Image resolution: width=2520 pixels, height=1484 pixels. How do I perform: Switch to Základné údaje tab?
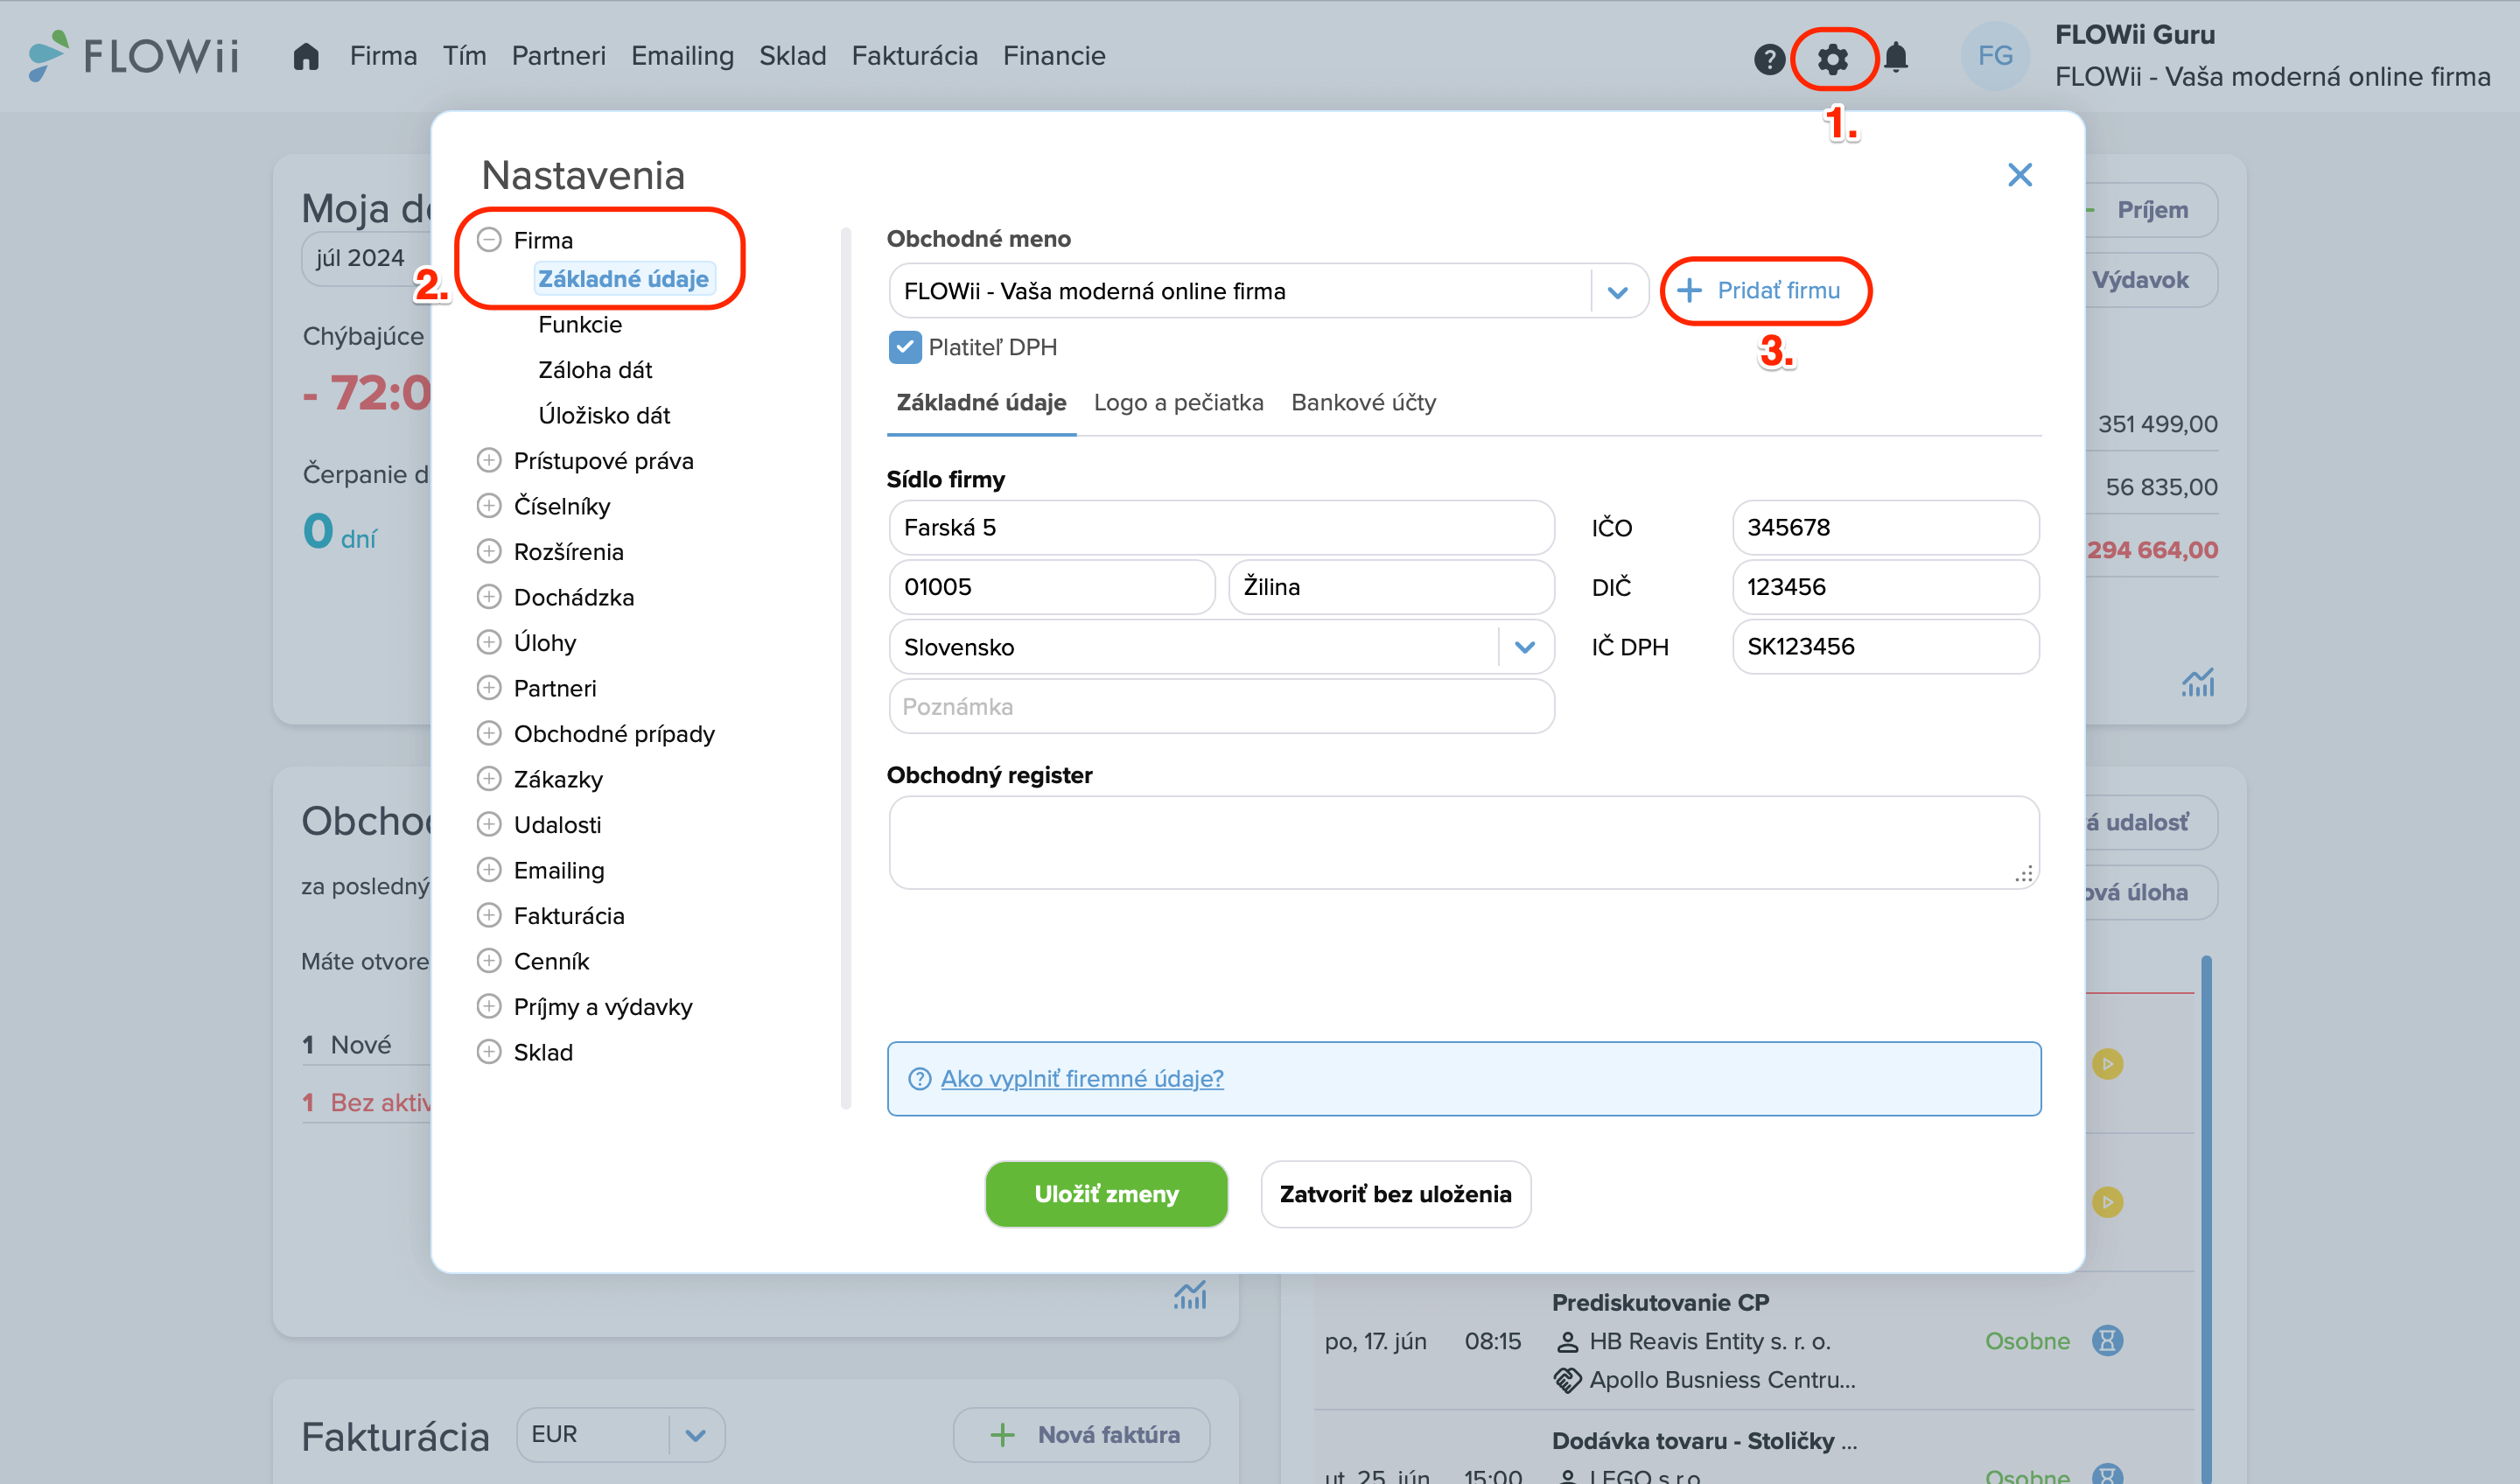[981, 403]
